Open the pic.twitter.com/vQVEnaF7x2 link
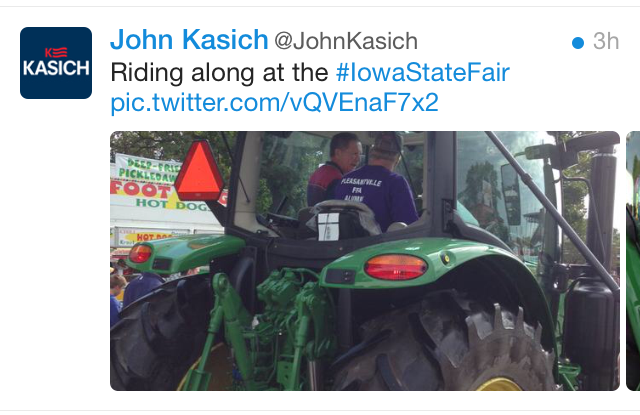 274,102
